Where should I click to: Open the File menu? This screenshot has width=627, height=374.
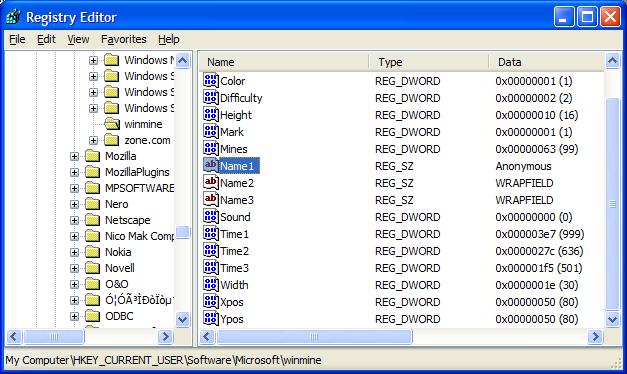(17, 39)
